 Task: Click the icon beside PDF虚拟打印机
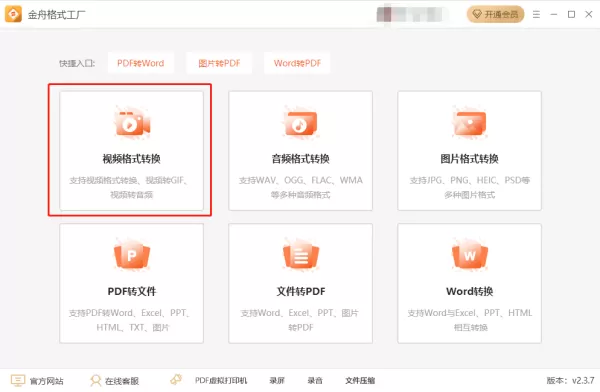176,379
